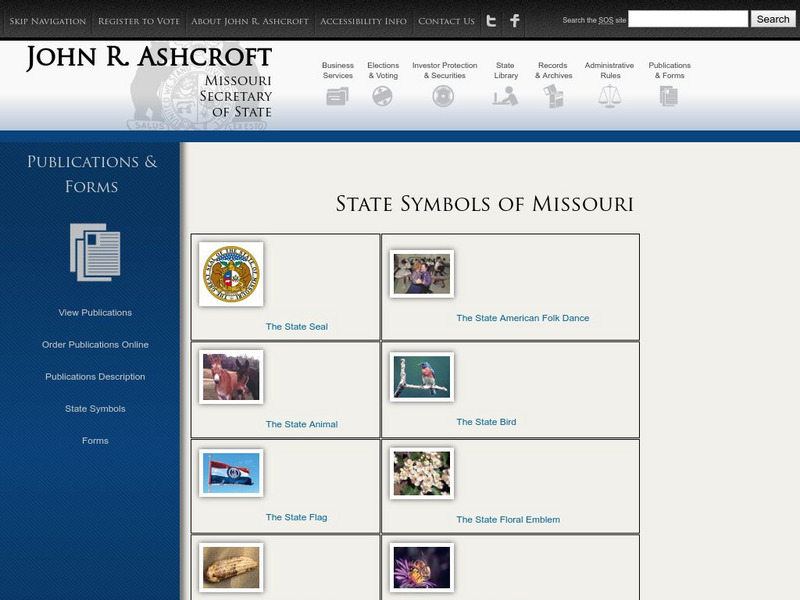This screenshot has width=800, height=600.
Task: Follow The State Seal link
Action: pos(296,327)
